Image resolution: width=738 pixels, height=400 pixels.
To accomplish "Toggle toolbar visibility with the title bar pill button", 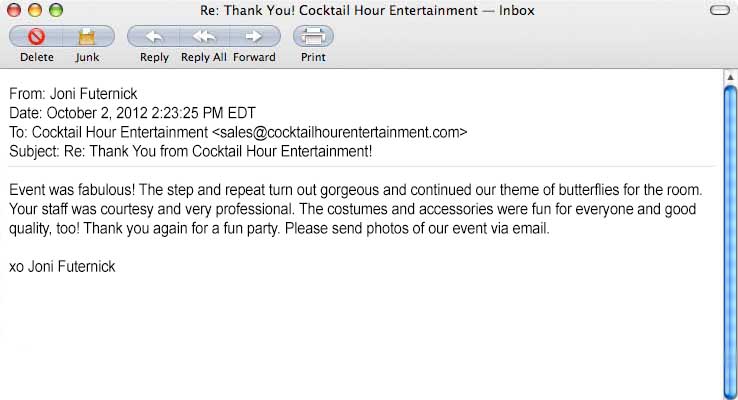I will pos(718,11).
